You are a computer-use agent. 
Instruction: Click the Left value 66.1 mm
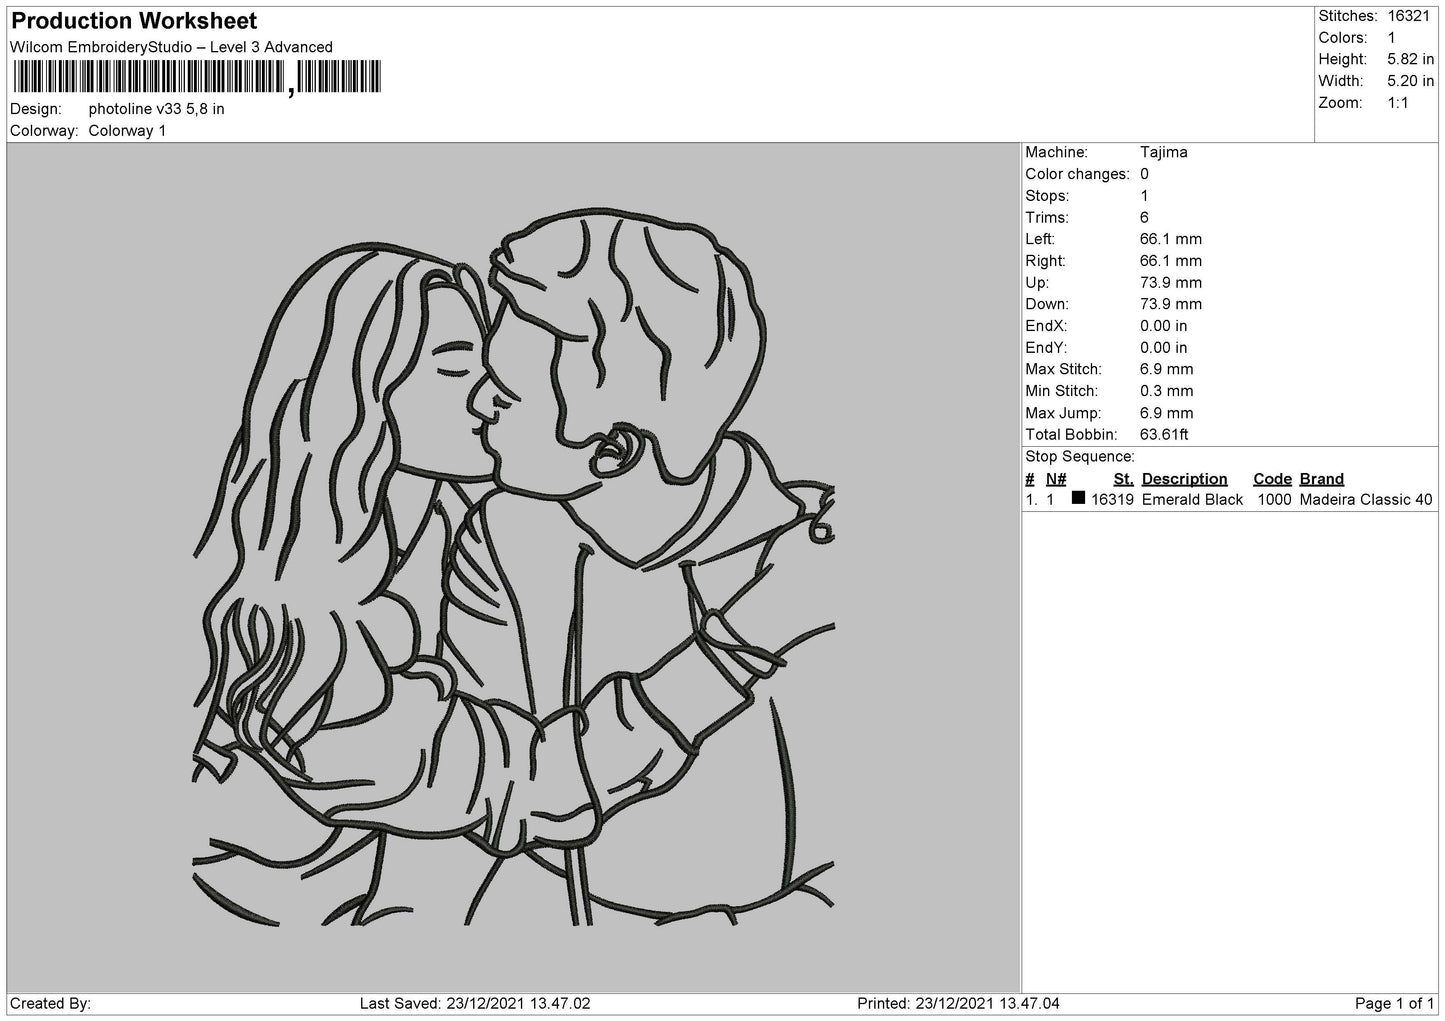1171,239
